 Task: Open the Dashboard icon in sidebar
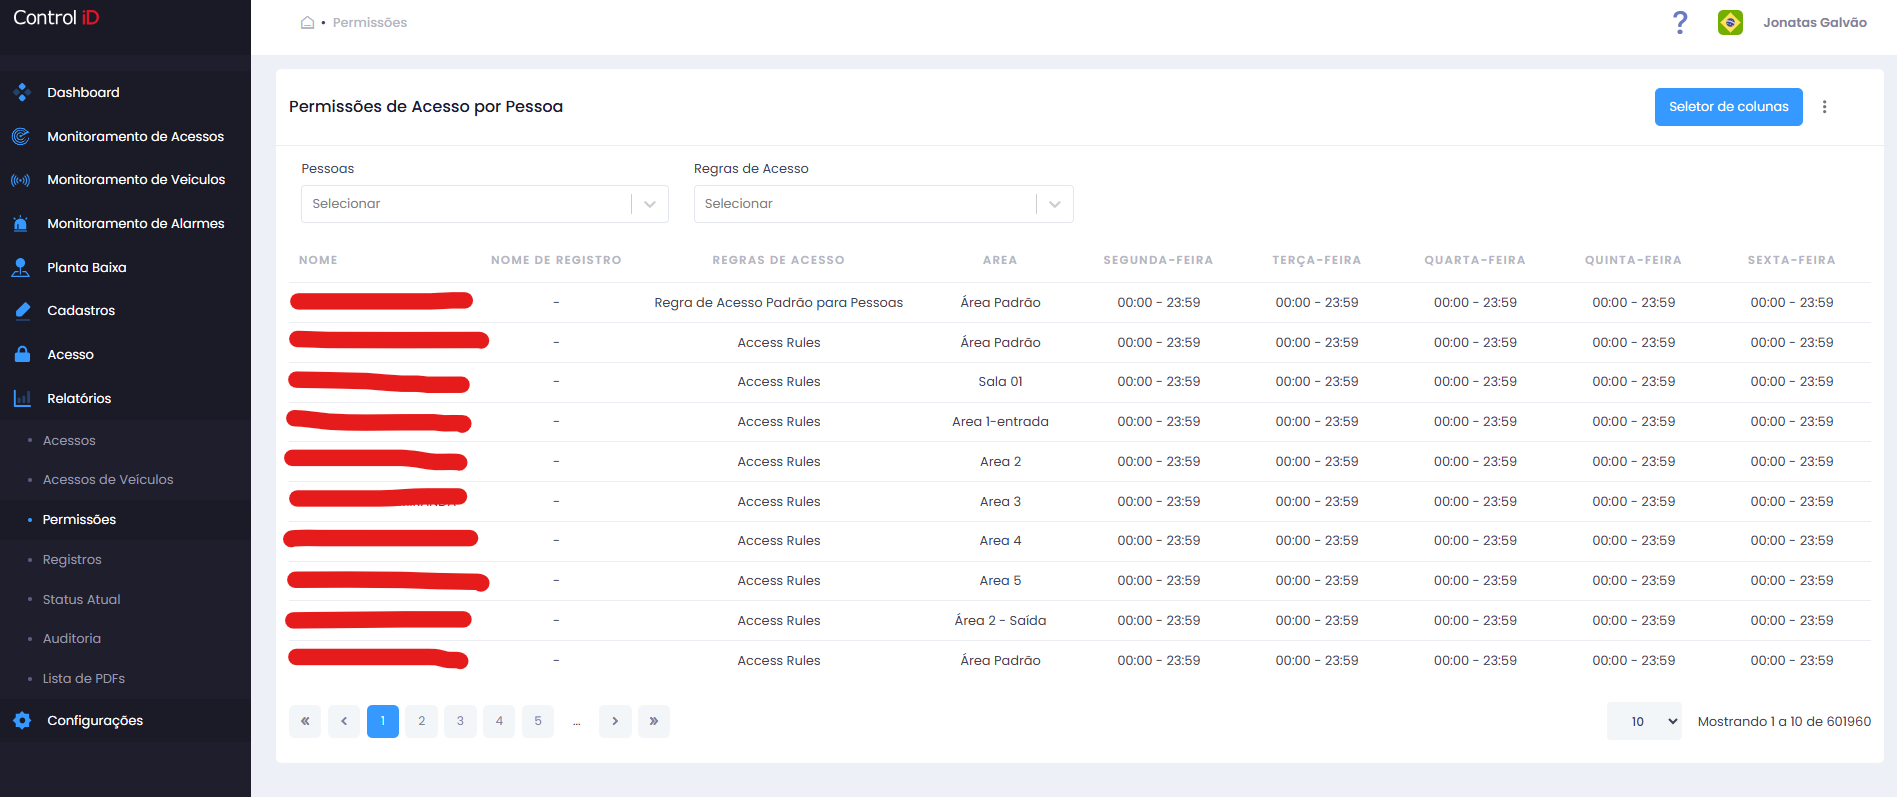click(x=22, y=92)
